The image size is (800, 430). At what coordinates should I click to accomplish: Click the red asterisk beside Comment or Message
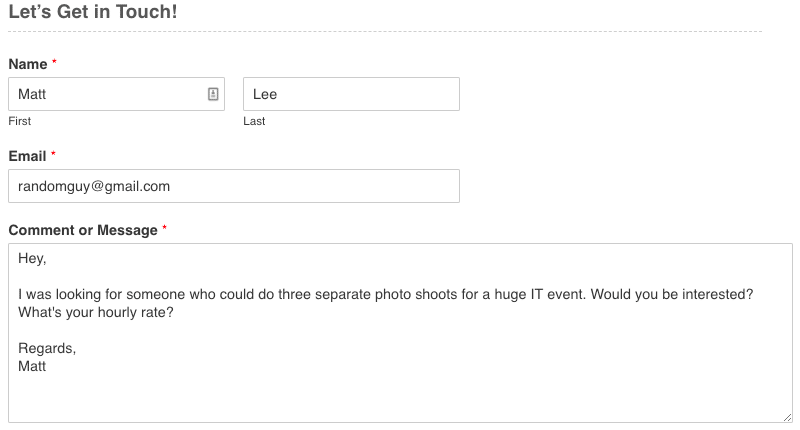(x=164, y=227)
